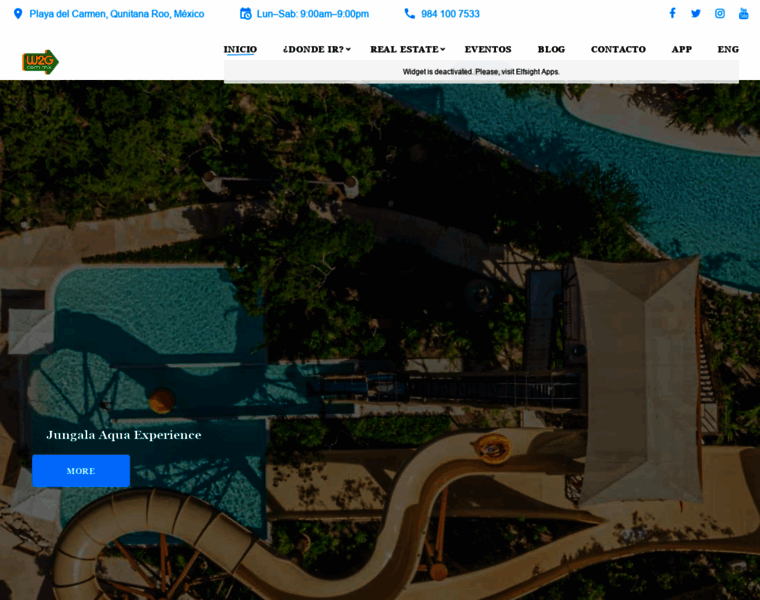Viewport: 760px width, 600px height.
Task: Switch language with ENG link
Action: point(728,49)
